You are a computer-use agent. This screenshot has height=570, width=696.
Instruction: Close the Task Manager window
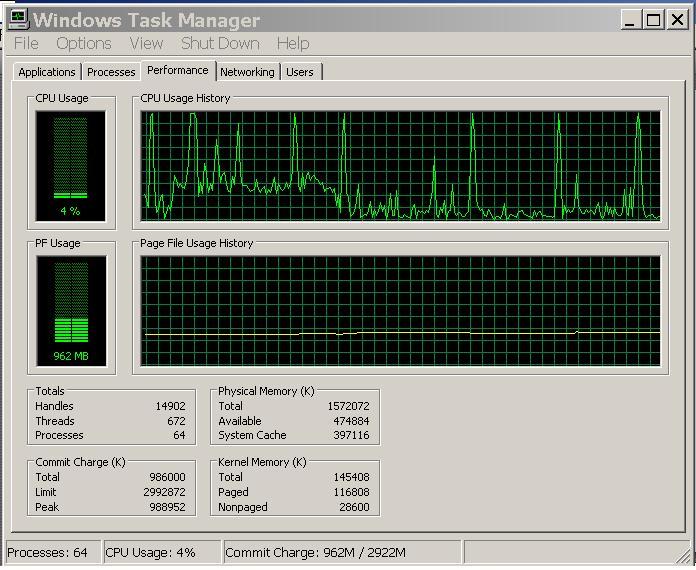(677, 20)
